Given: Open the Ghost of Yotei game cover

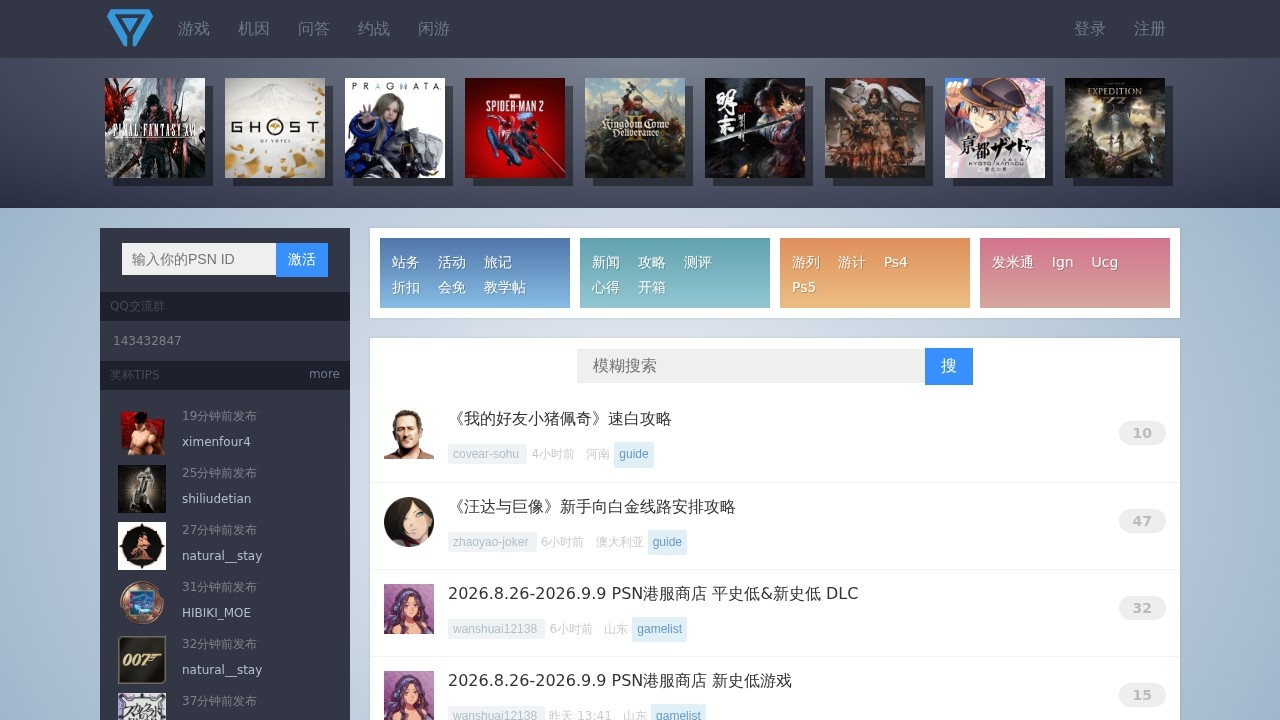Looking at the screenshot, I should (275, 128).
